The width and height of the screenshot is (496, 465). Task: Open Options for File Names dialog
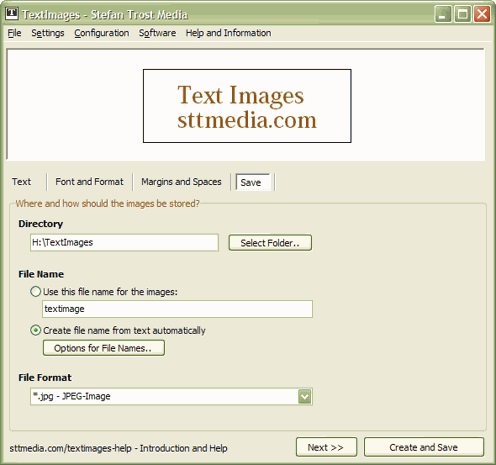tap(104, 348)
